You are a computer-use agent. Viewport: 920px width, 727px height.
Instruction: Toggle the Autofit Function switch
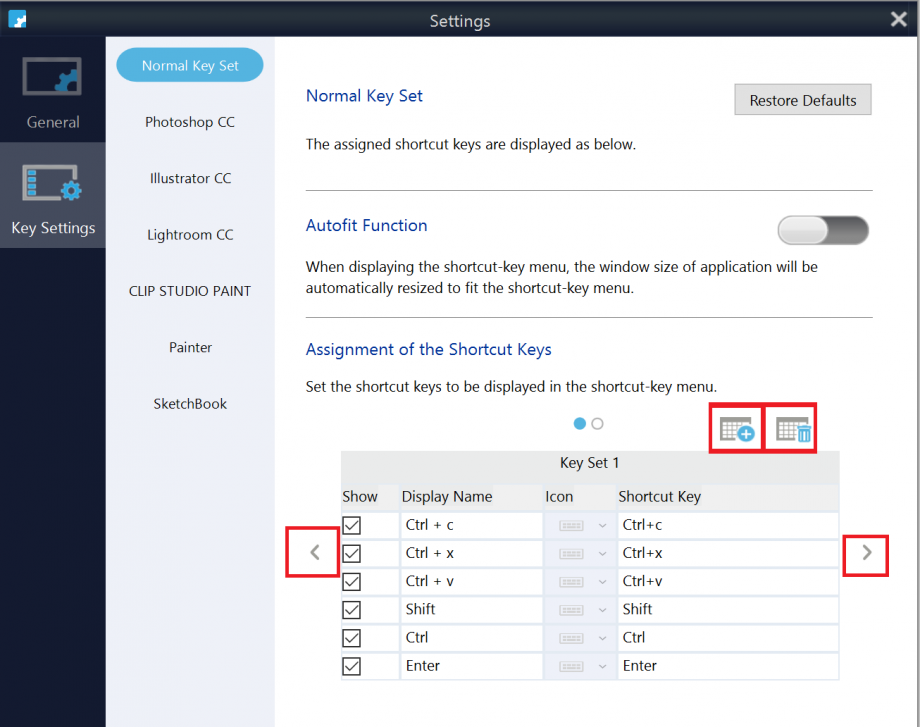[823, 230]
